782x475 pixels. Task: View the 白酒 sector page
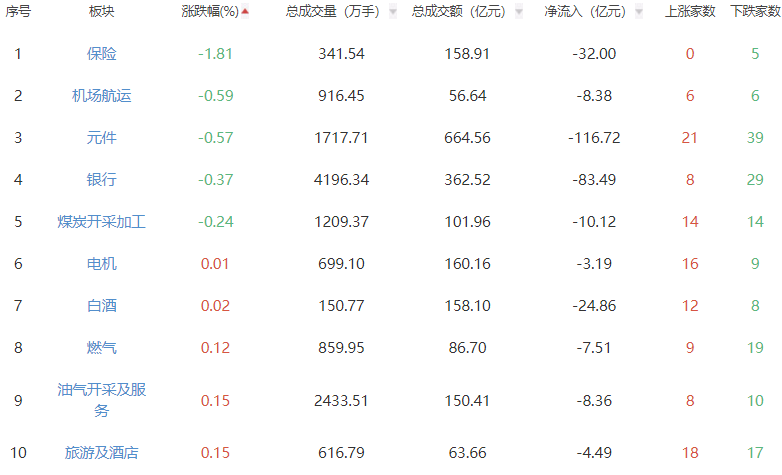click(101, 306)
